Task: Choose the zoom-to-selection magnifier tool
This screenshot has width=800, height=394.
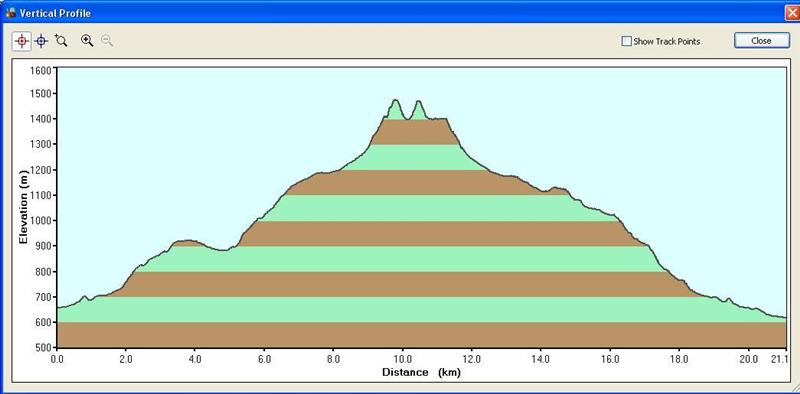Action: coord(61,41)
